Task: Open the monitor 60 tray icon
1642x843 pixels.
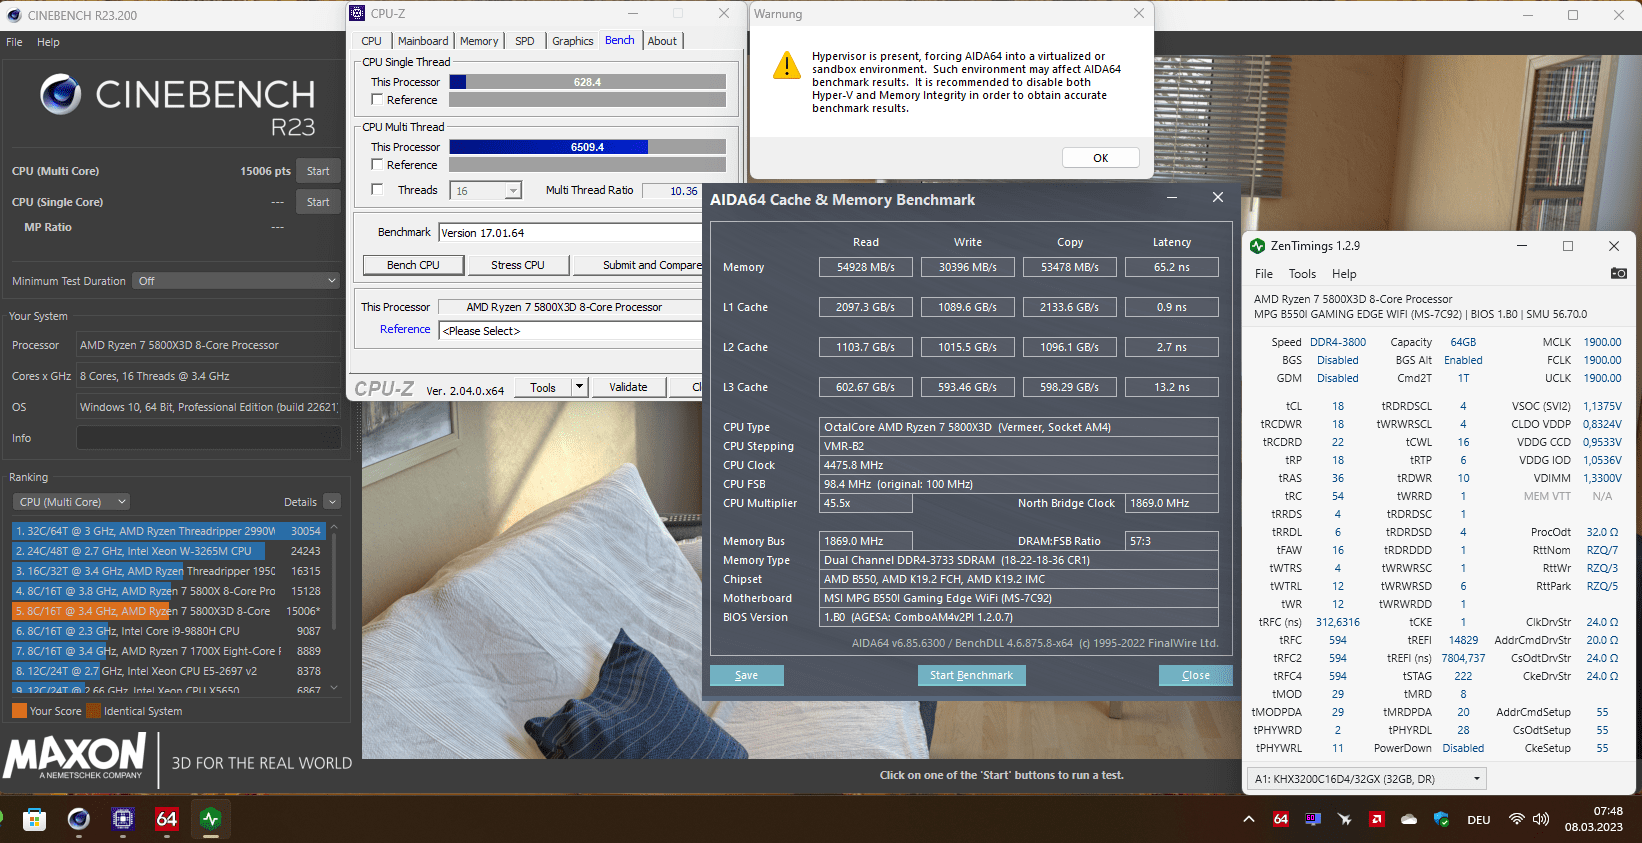Action: point(1313,820)
